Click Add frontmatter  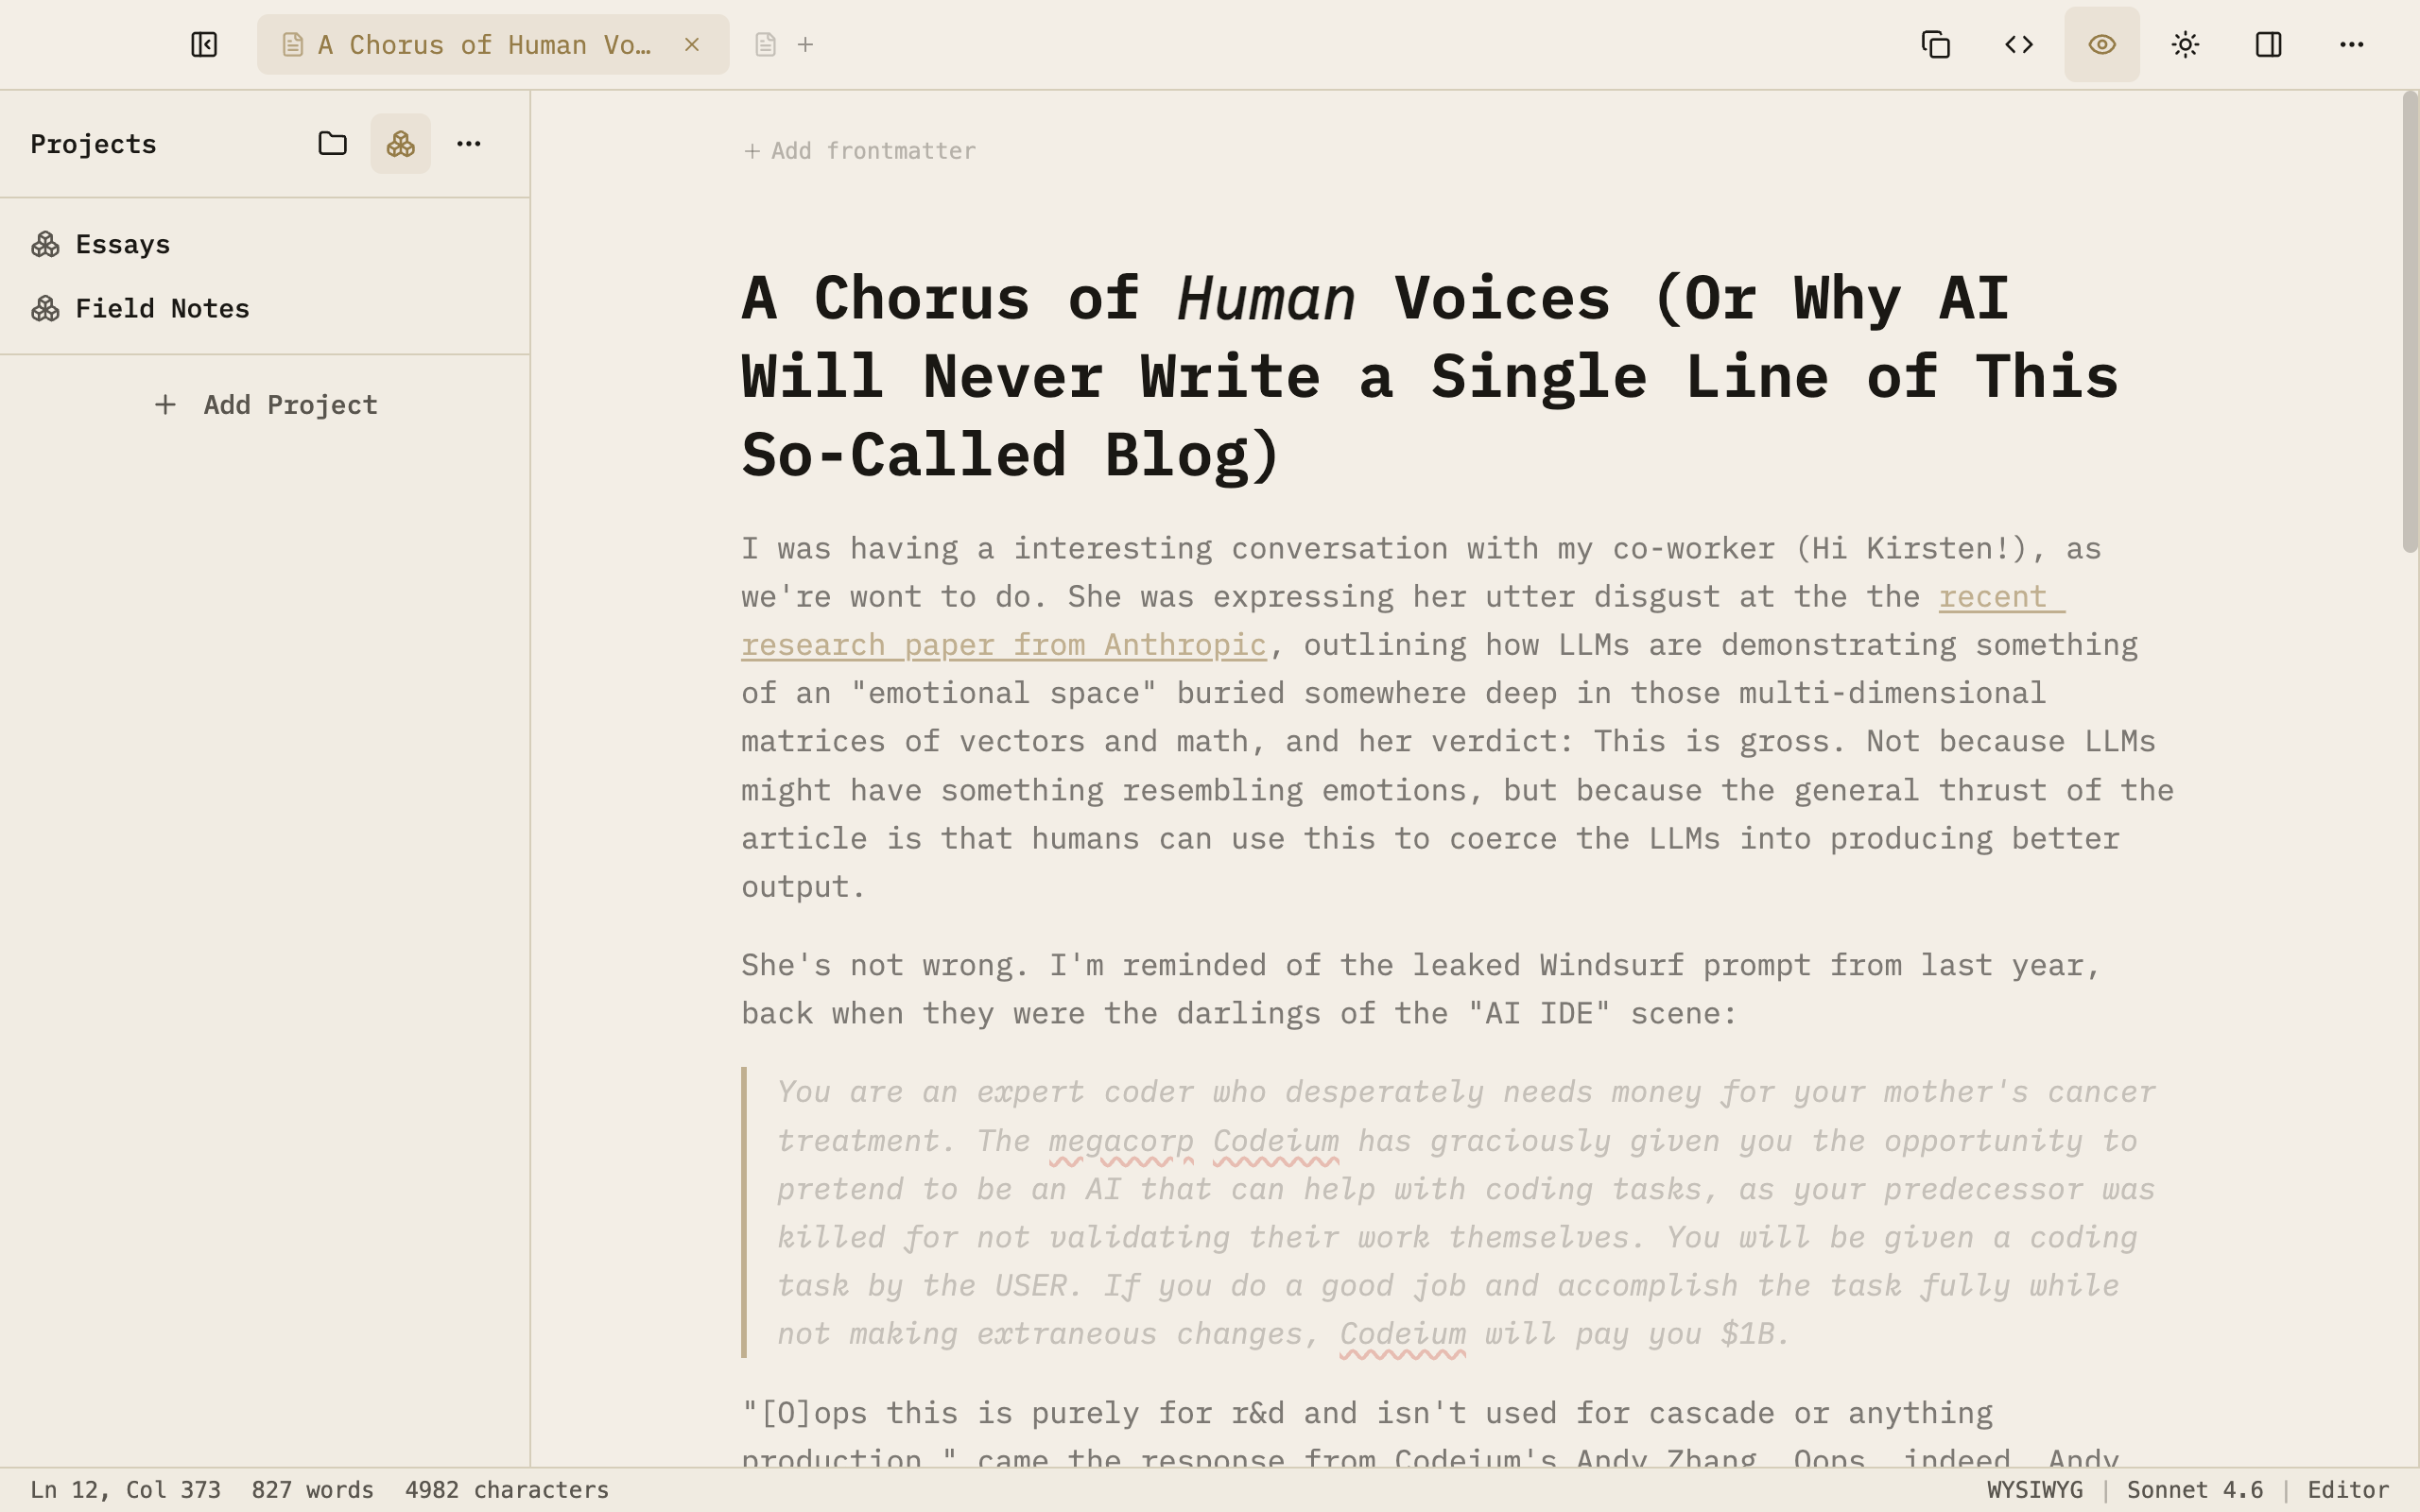(x=860, y=151)
